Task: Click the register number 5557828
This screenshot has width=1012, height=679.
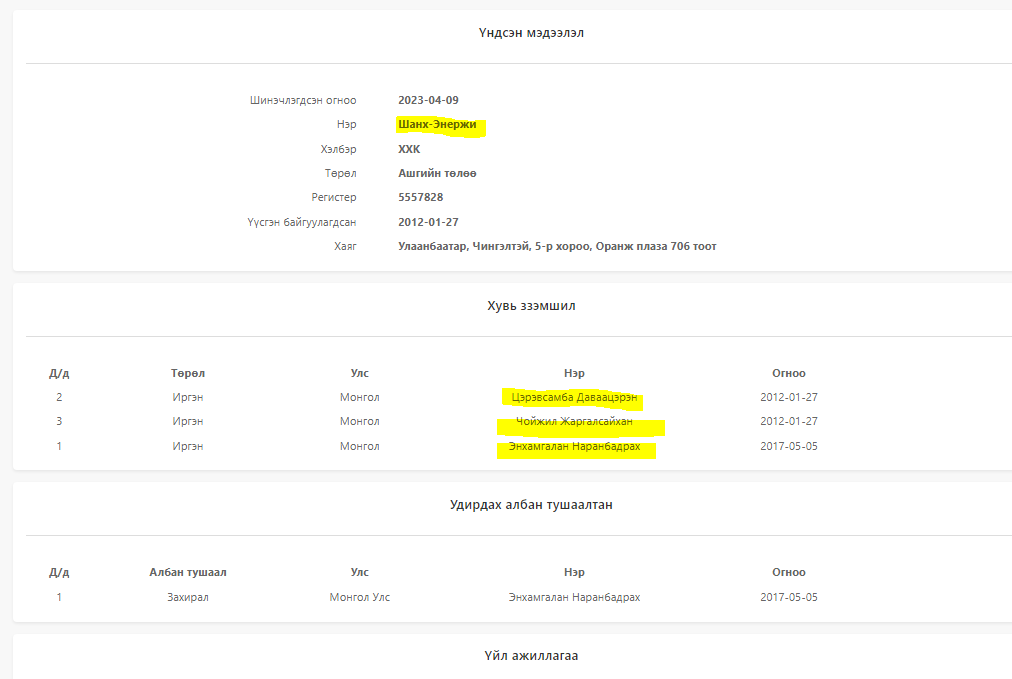Action: [420, 198]
